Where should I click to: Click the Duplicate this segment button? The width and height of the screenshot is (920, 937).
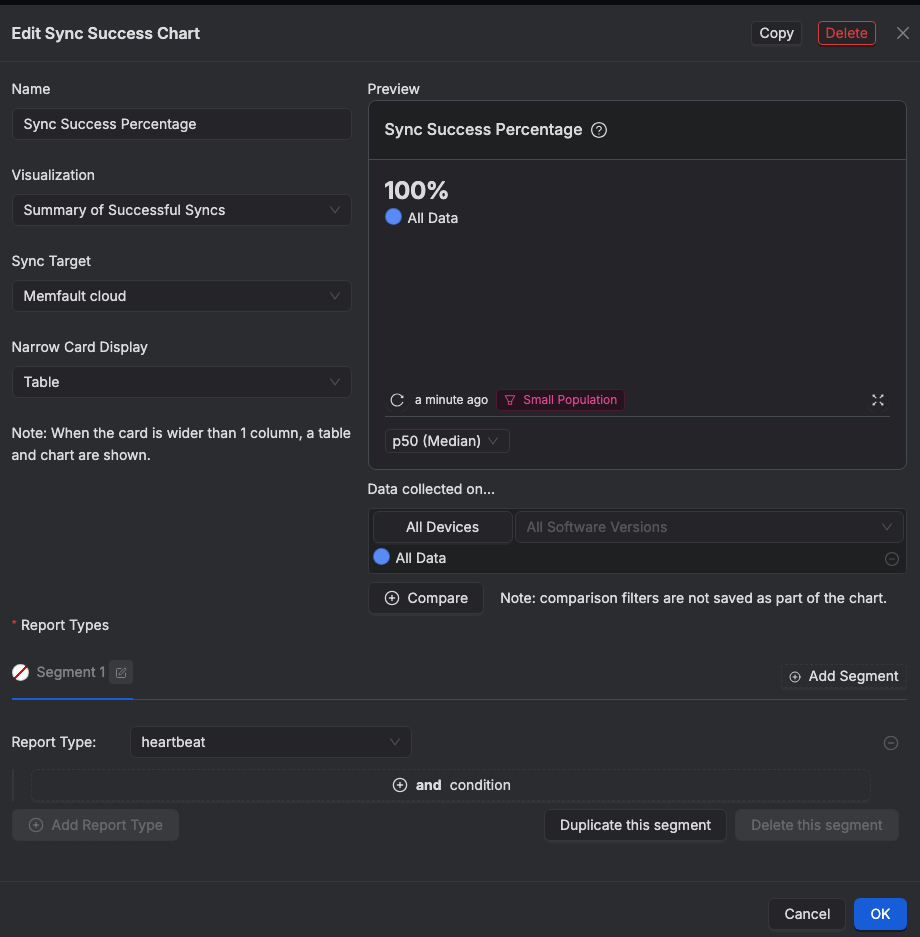635,825
